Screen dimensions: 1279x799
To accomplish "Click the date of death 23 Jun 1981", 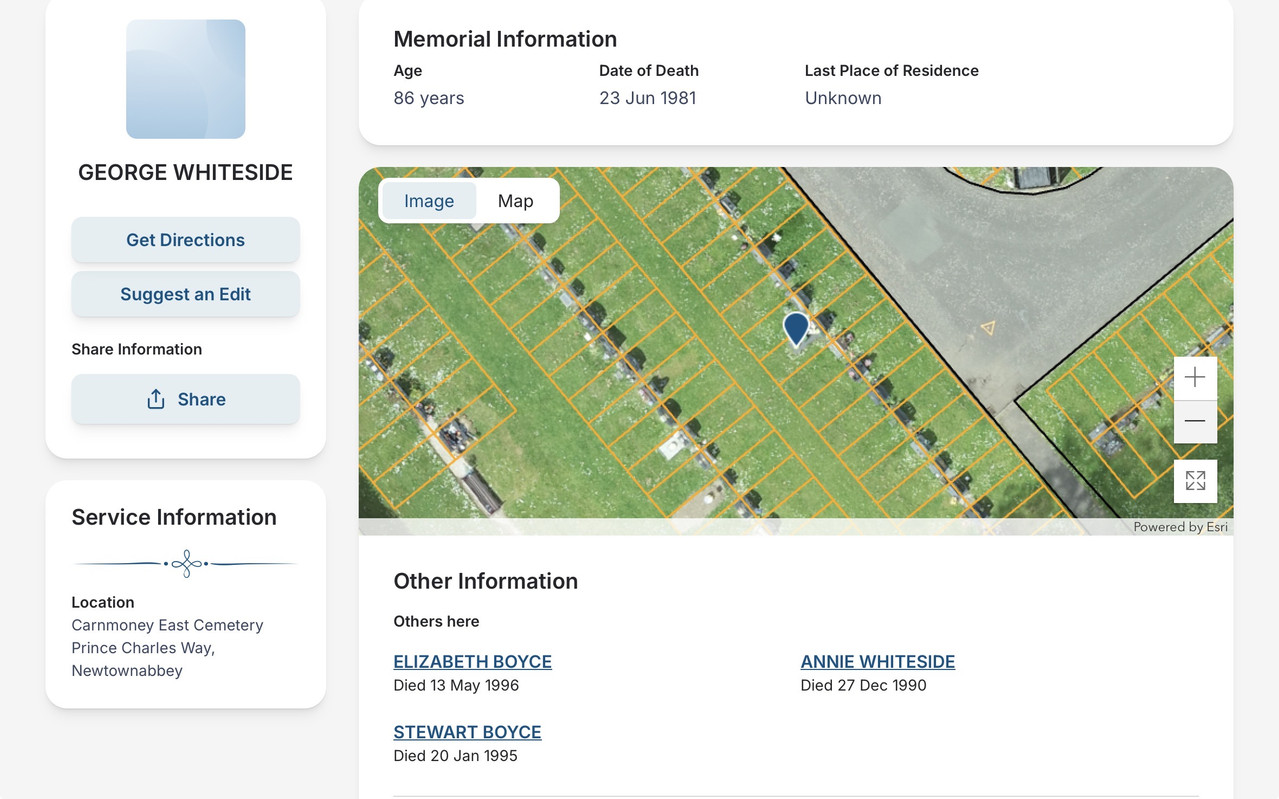I will click(648, 98).
